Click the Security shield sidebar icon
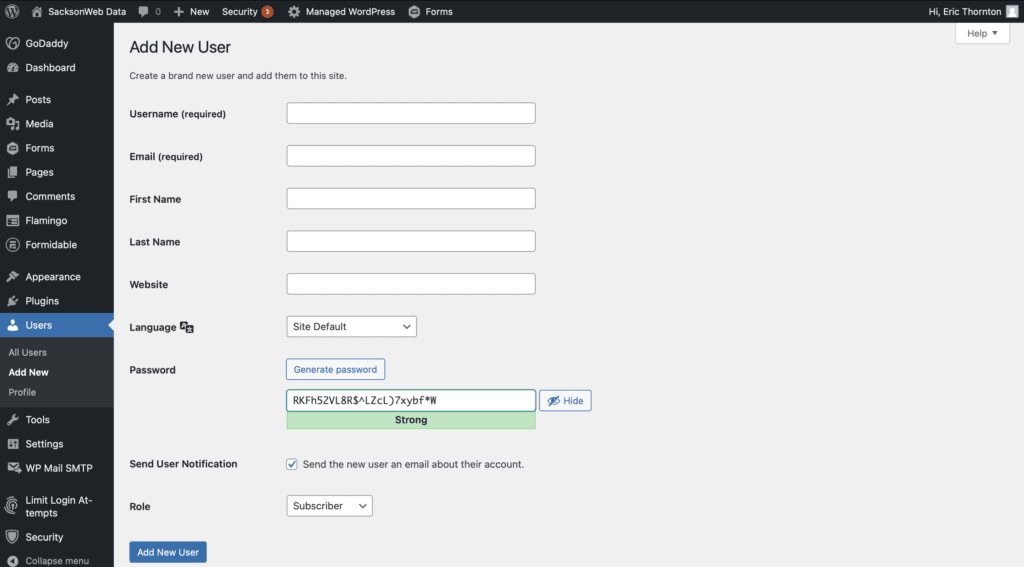The image size is (1024, 567). pyautogui.click(x=12, y=537)
